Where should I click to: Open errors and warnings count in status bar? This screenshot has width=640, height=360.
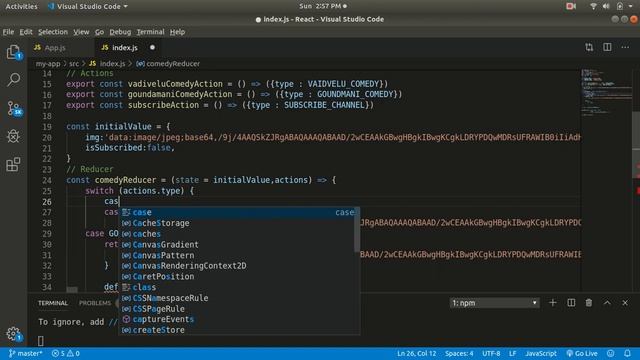[x=65, y=353]
